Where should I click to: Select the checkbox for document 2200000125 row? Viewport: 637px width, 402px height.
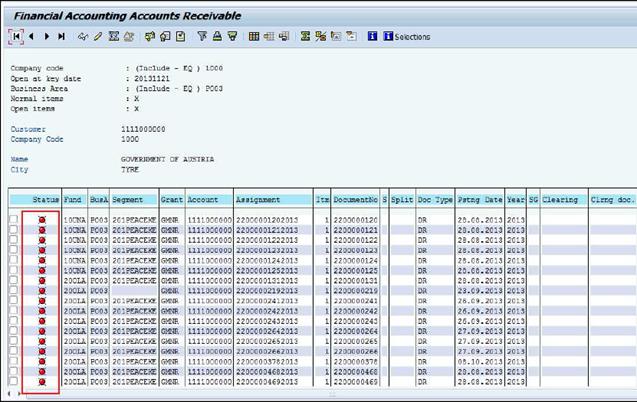point(13,271)
